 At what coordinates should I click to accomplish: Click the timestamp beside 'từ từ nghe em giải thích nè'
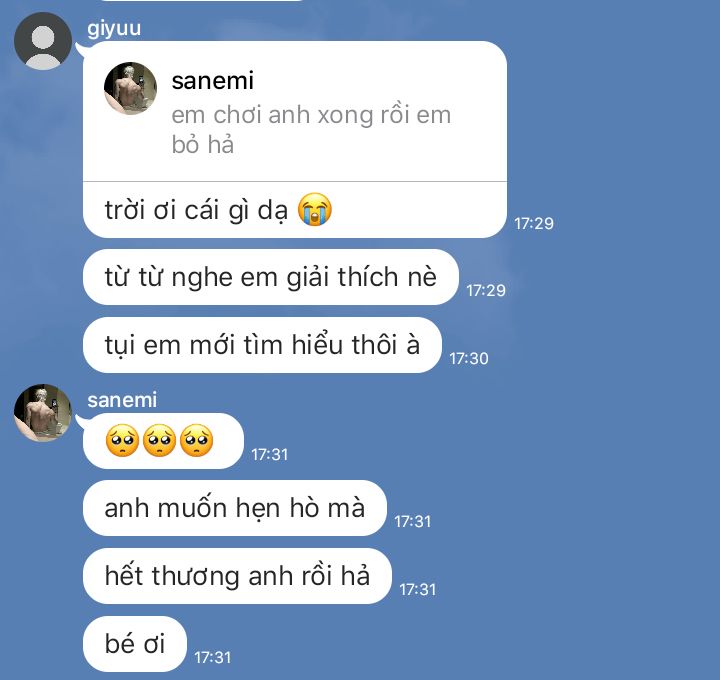pos(486,291)
